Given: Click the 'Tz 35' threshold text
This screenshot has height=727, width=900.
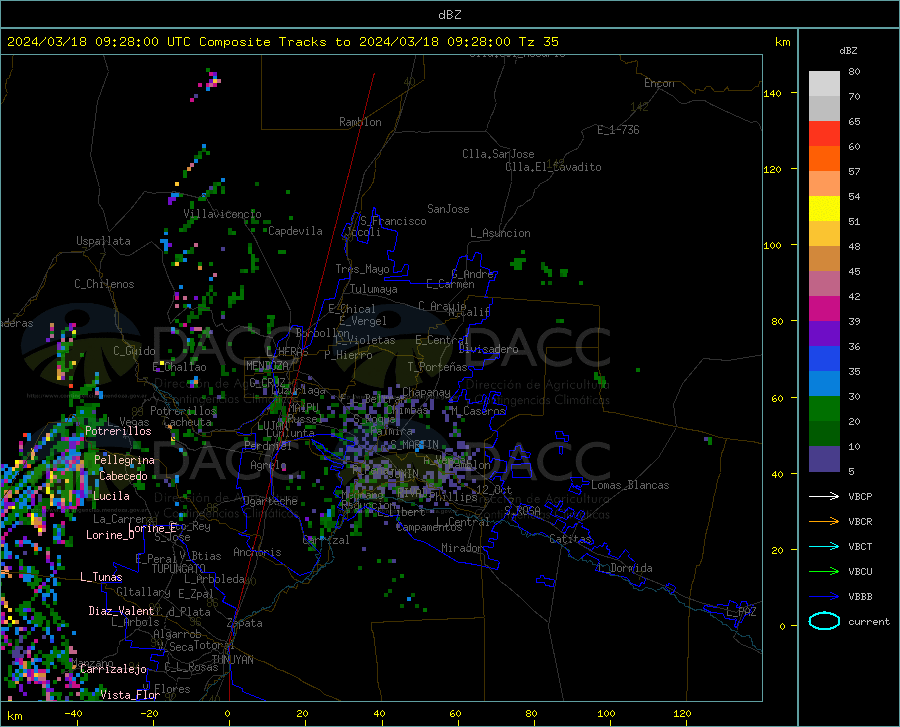Looking at the screenshot, I should [538, 41].
